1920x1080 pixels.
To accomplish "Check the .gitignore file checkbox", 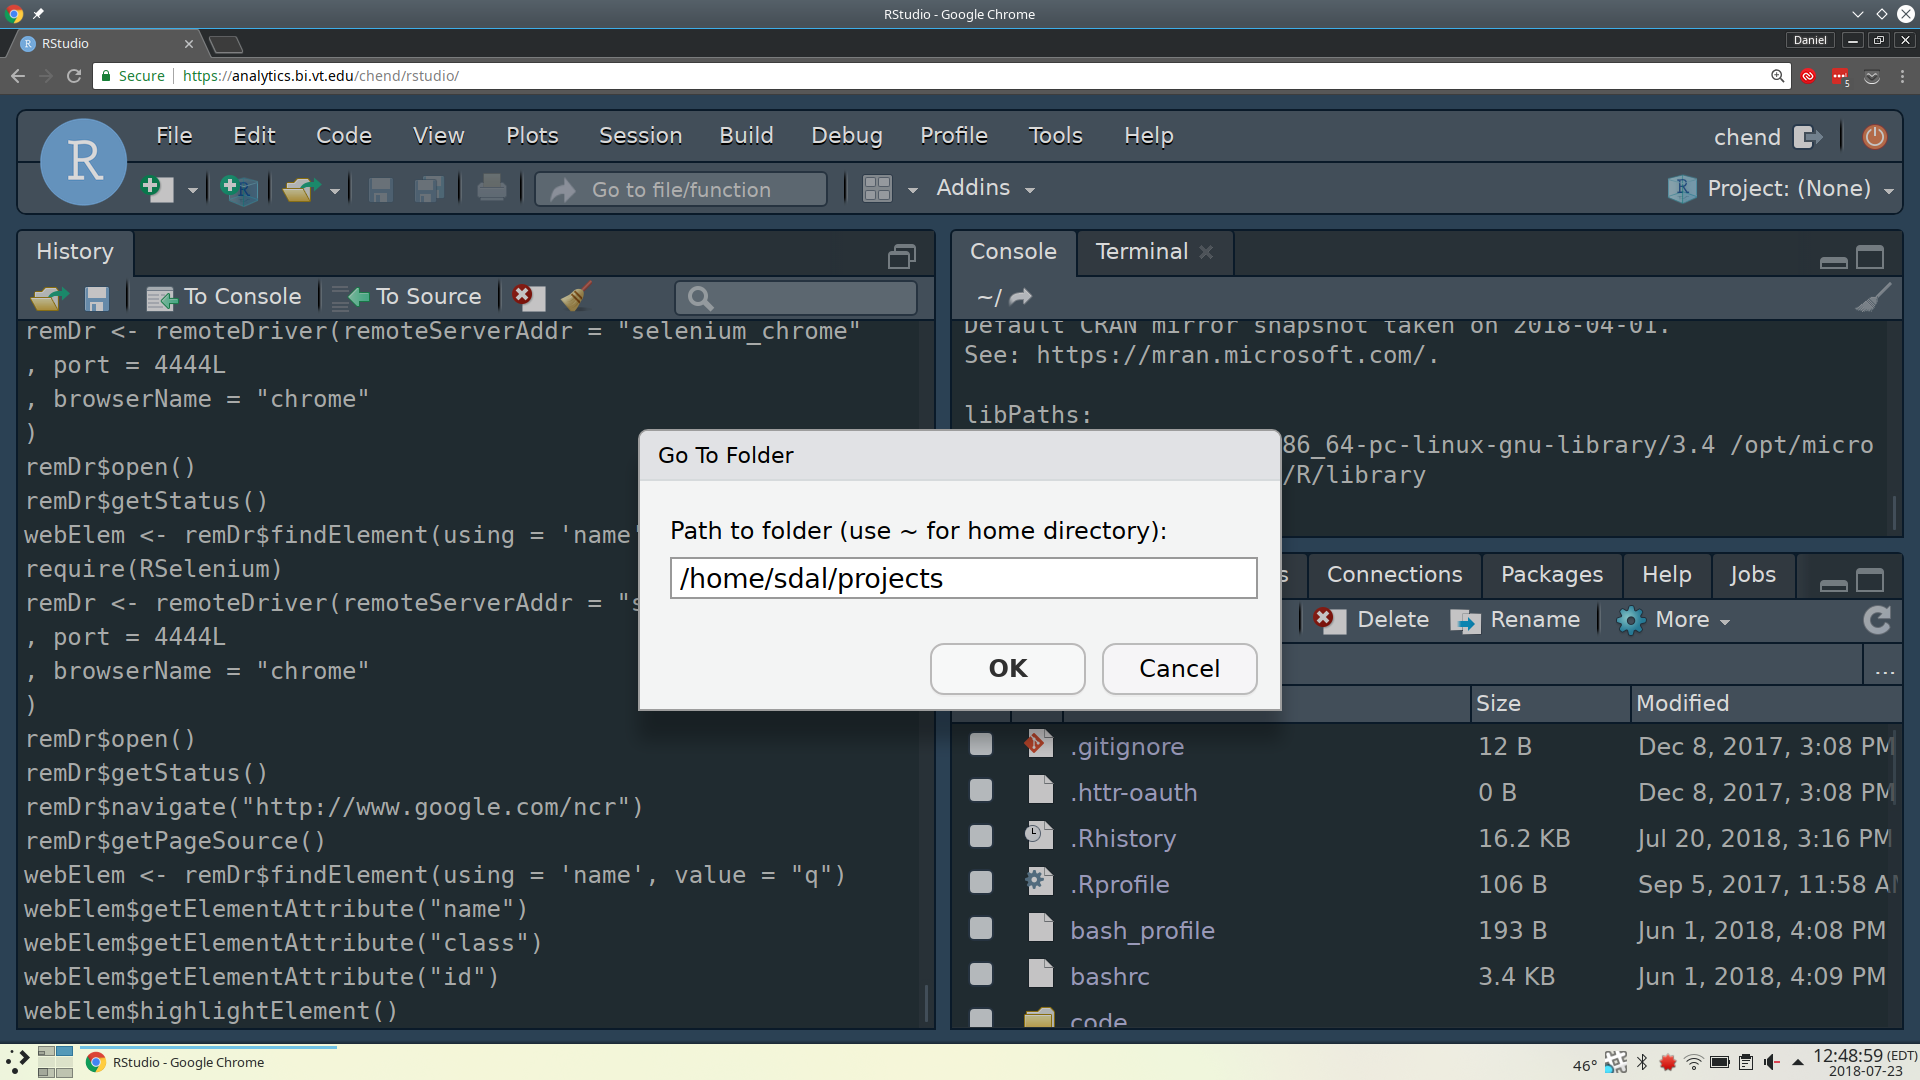I will pos(981,744).
